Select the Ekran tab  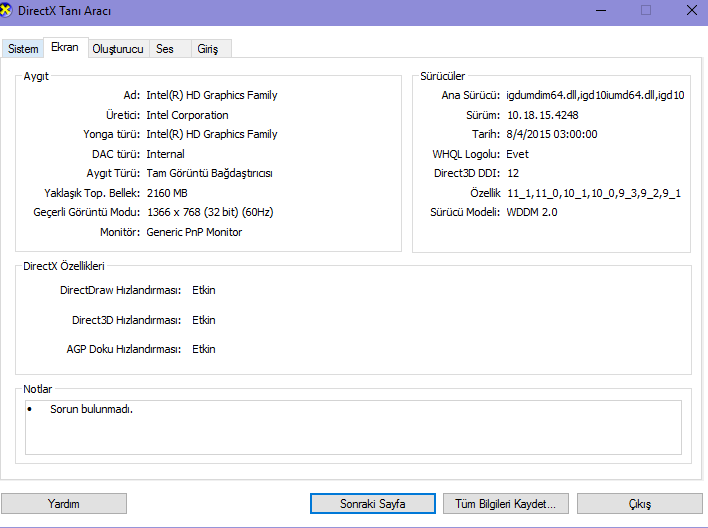65,47
